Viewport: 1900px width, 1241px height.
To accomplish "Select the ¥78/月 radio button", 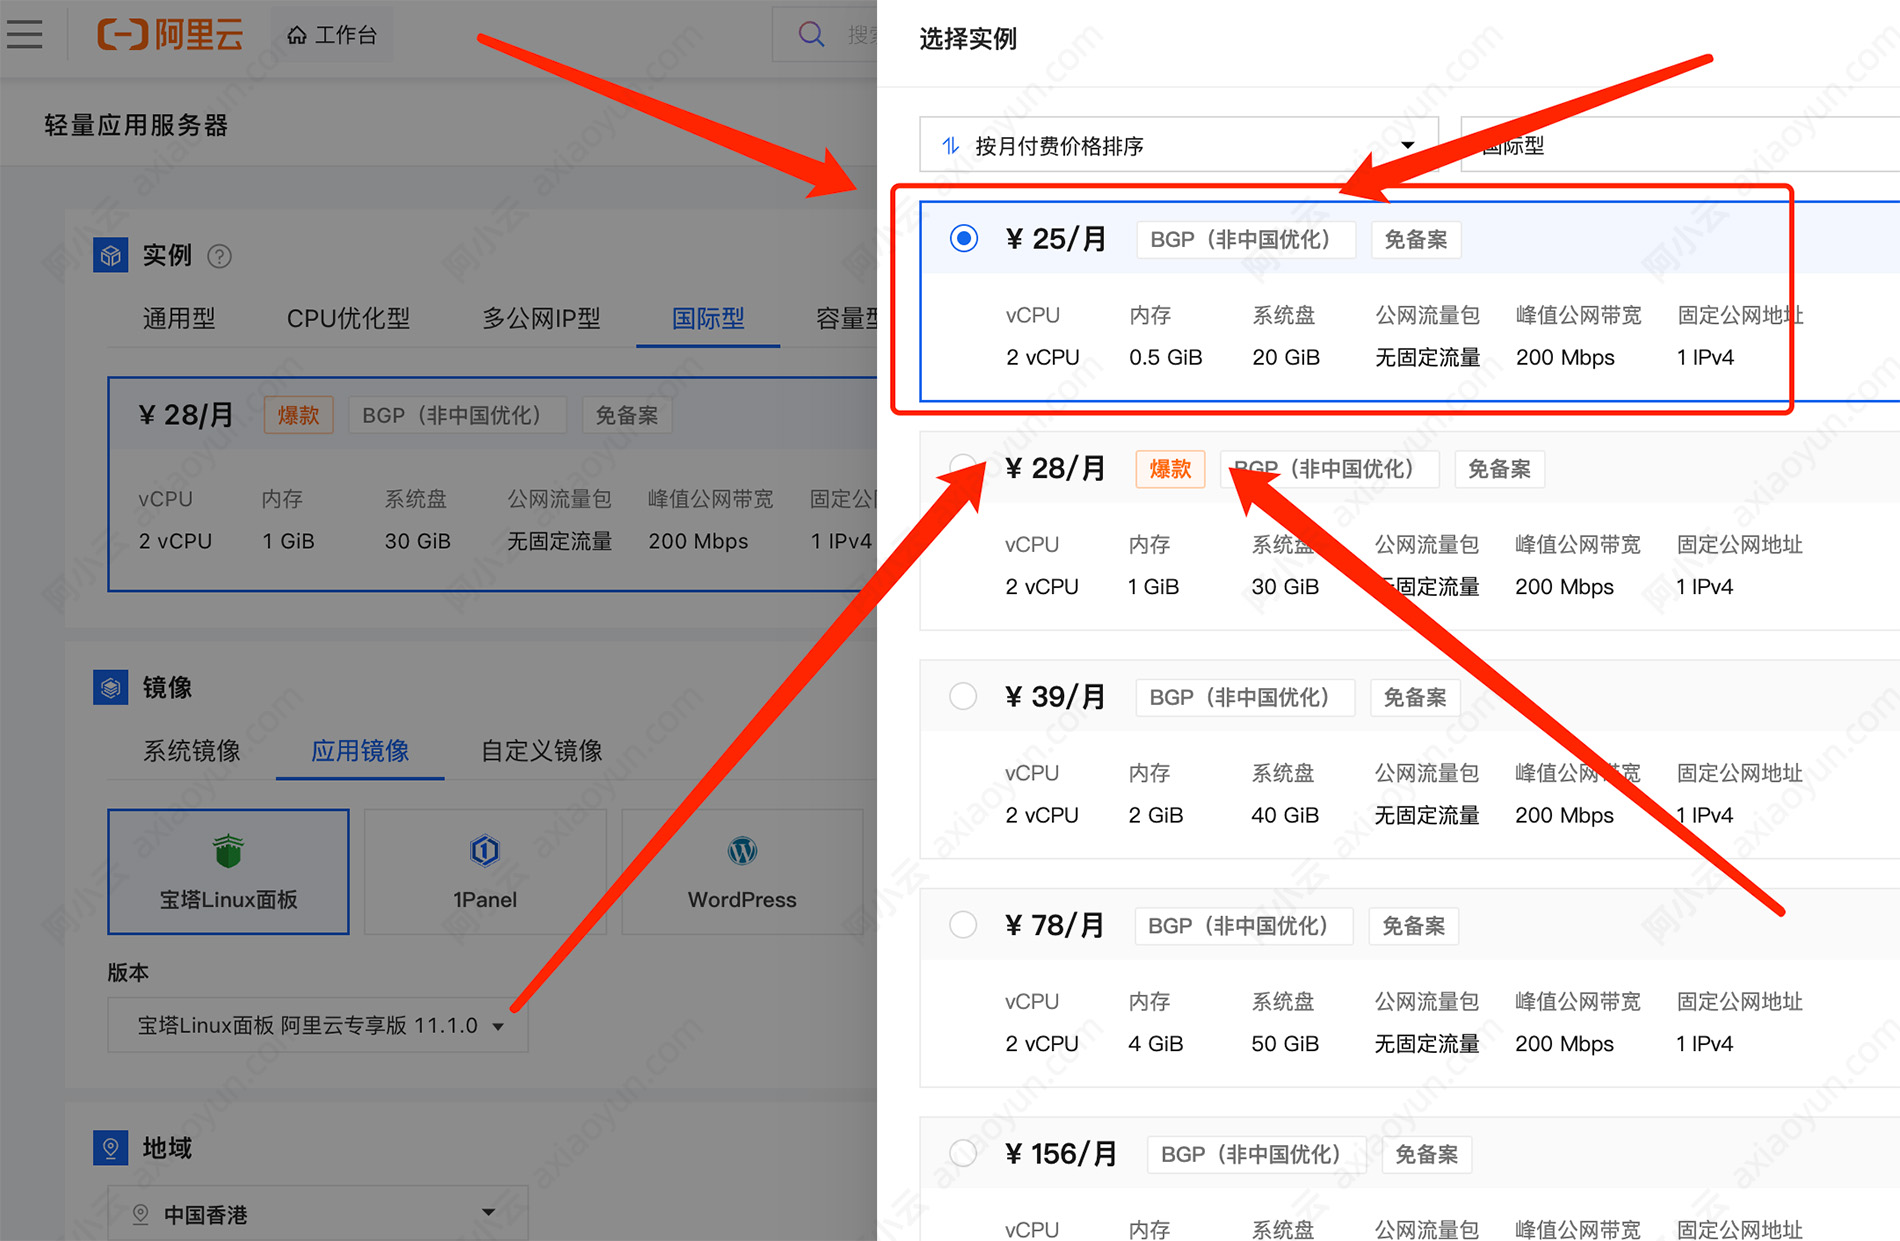I will [x=963, y=924].
